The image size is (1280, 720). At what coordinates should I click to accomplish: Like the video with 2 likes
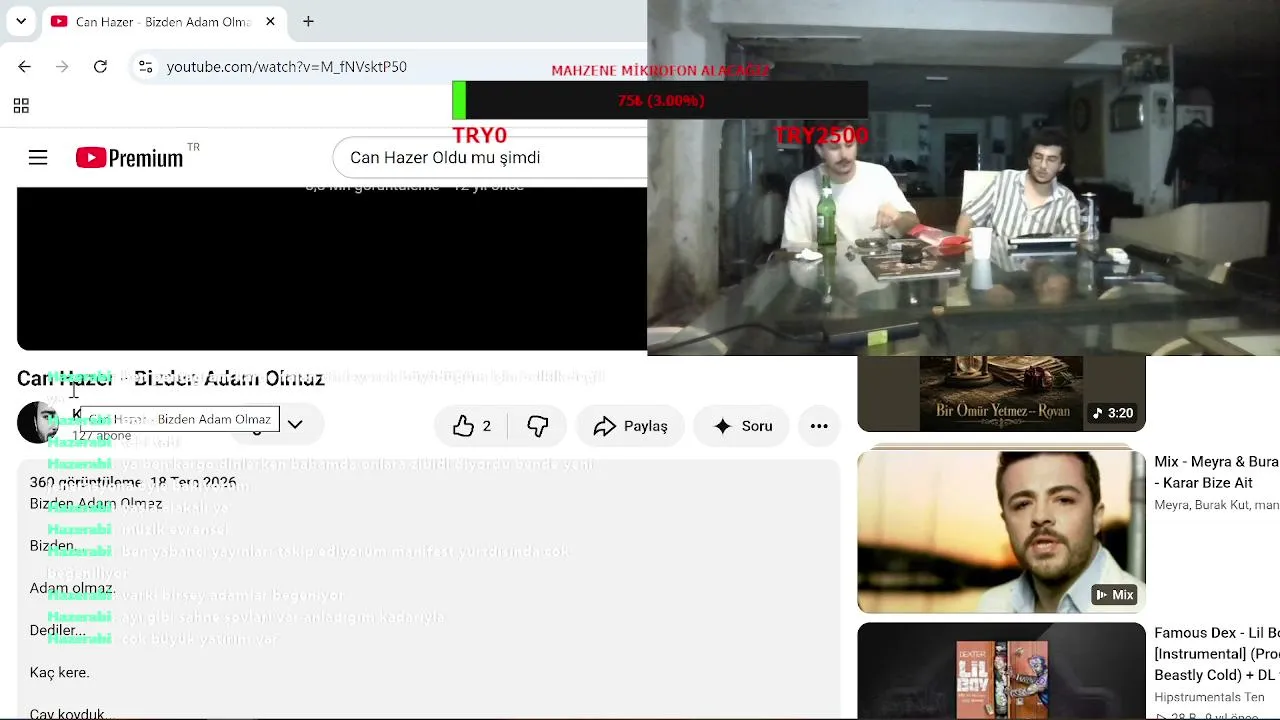(x=473, y=426)
